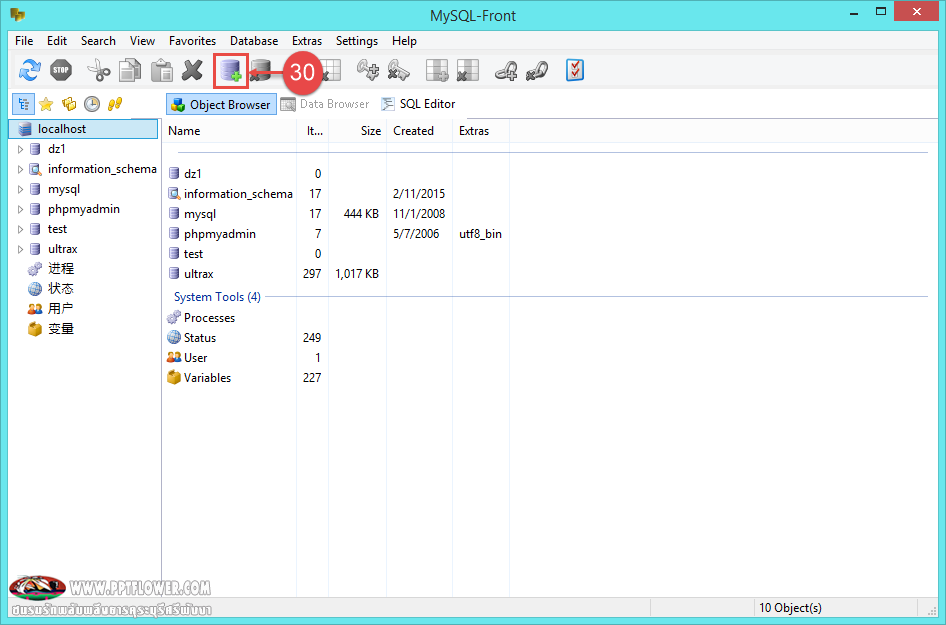Click the chain link with X icon
Viewport: 946px width, 625px height.
(536, 71)
